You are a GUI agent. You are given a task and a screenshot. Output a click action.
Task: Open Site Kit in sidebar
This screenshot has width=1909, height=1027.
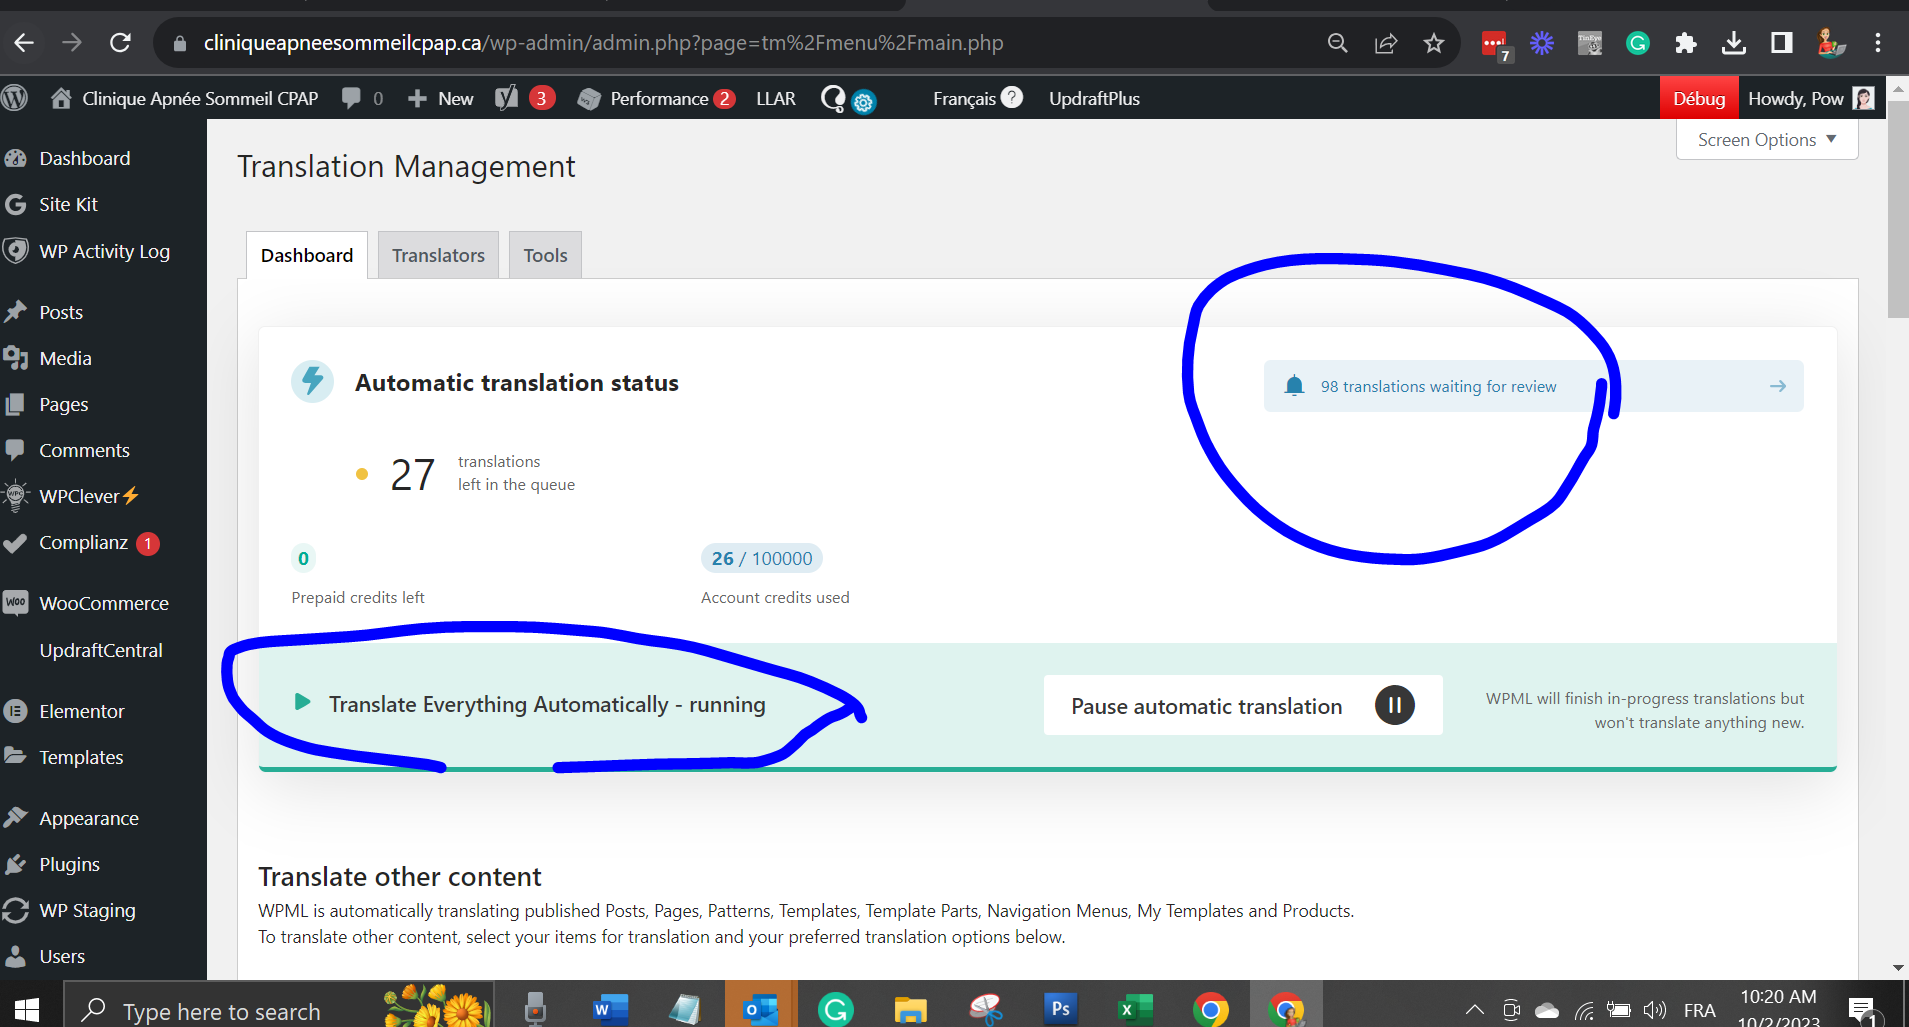click(x=68, y=204)
